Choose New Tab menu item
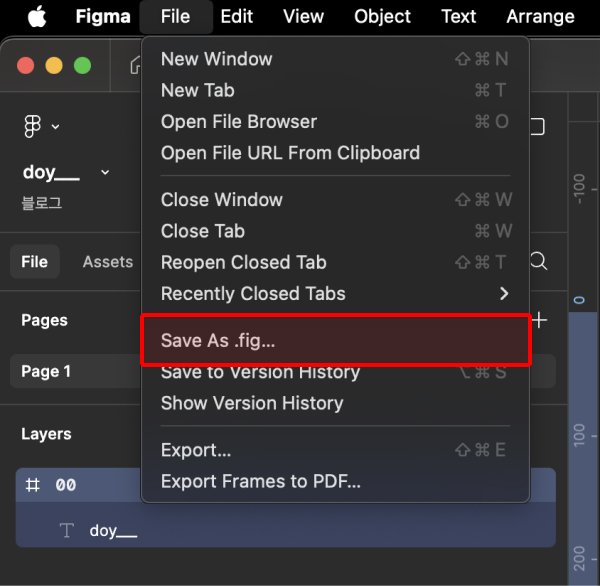Screen dimensions: 600x586 coord(336,91)
